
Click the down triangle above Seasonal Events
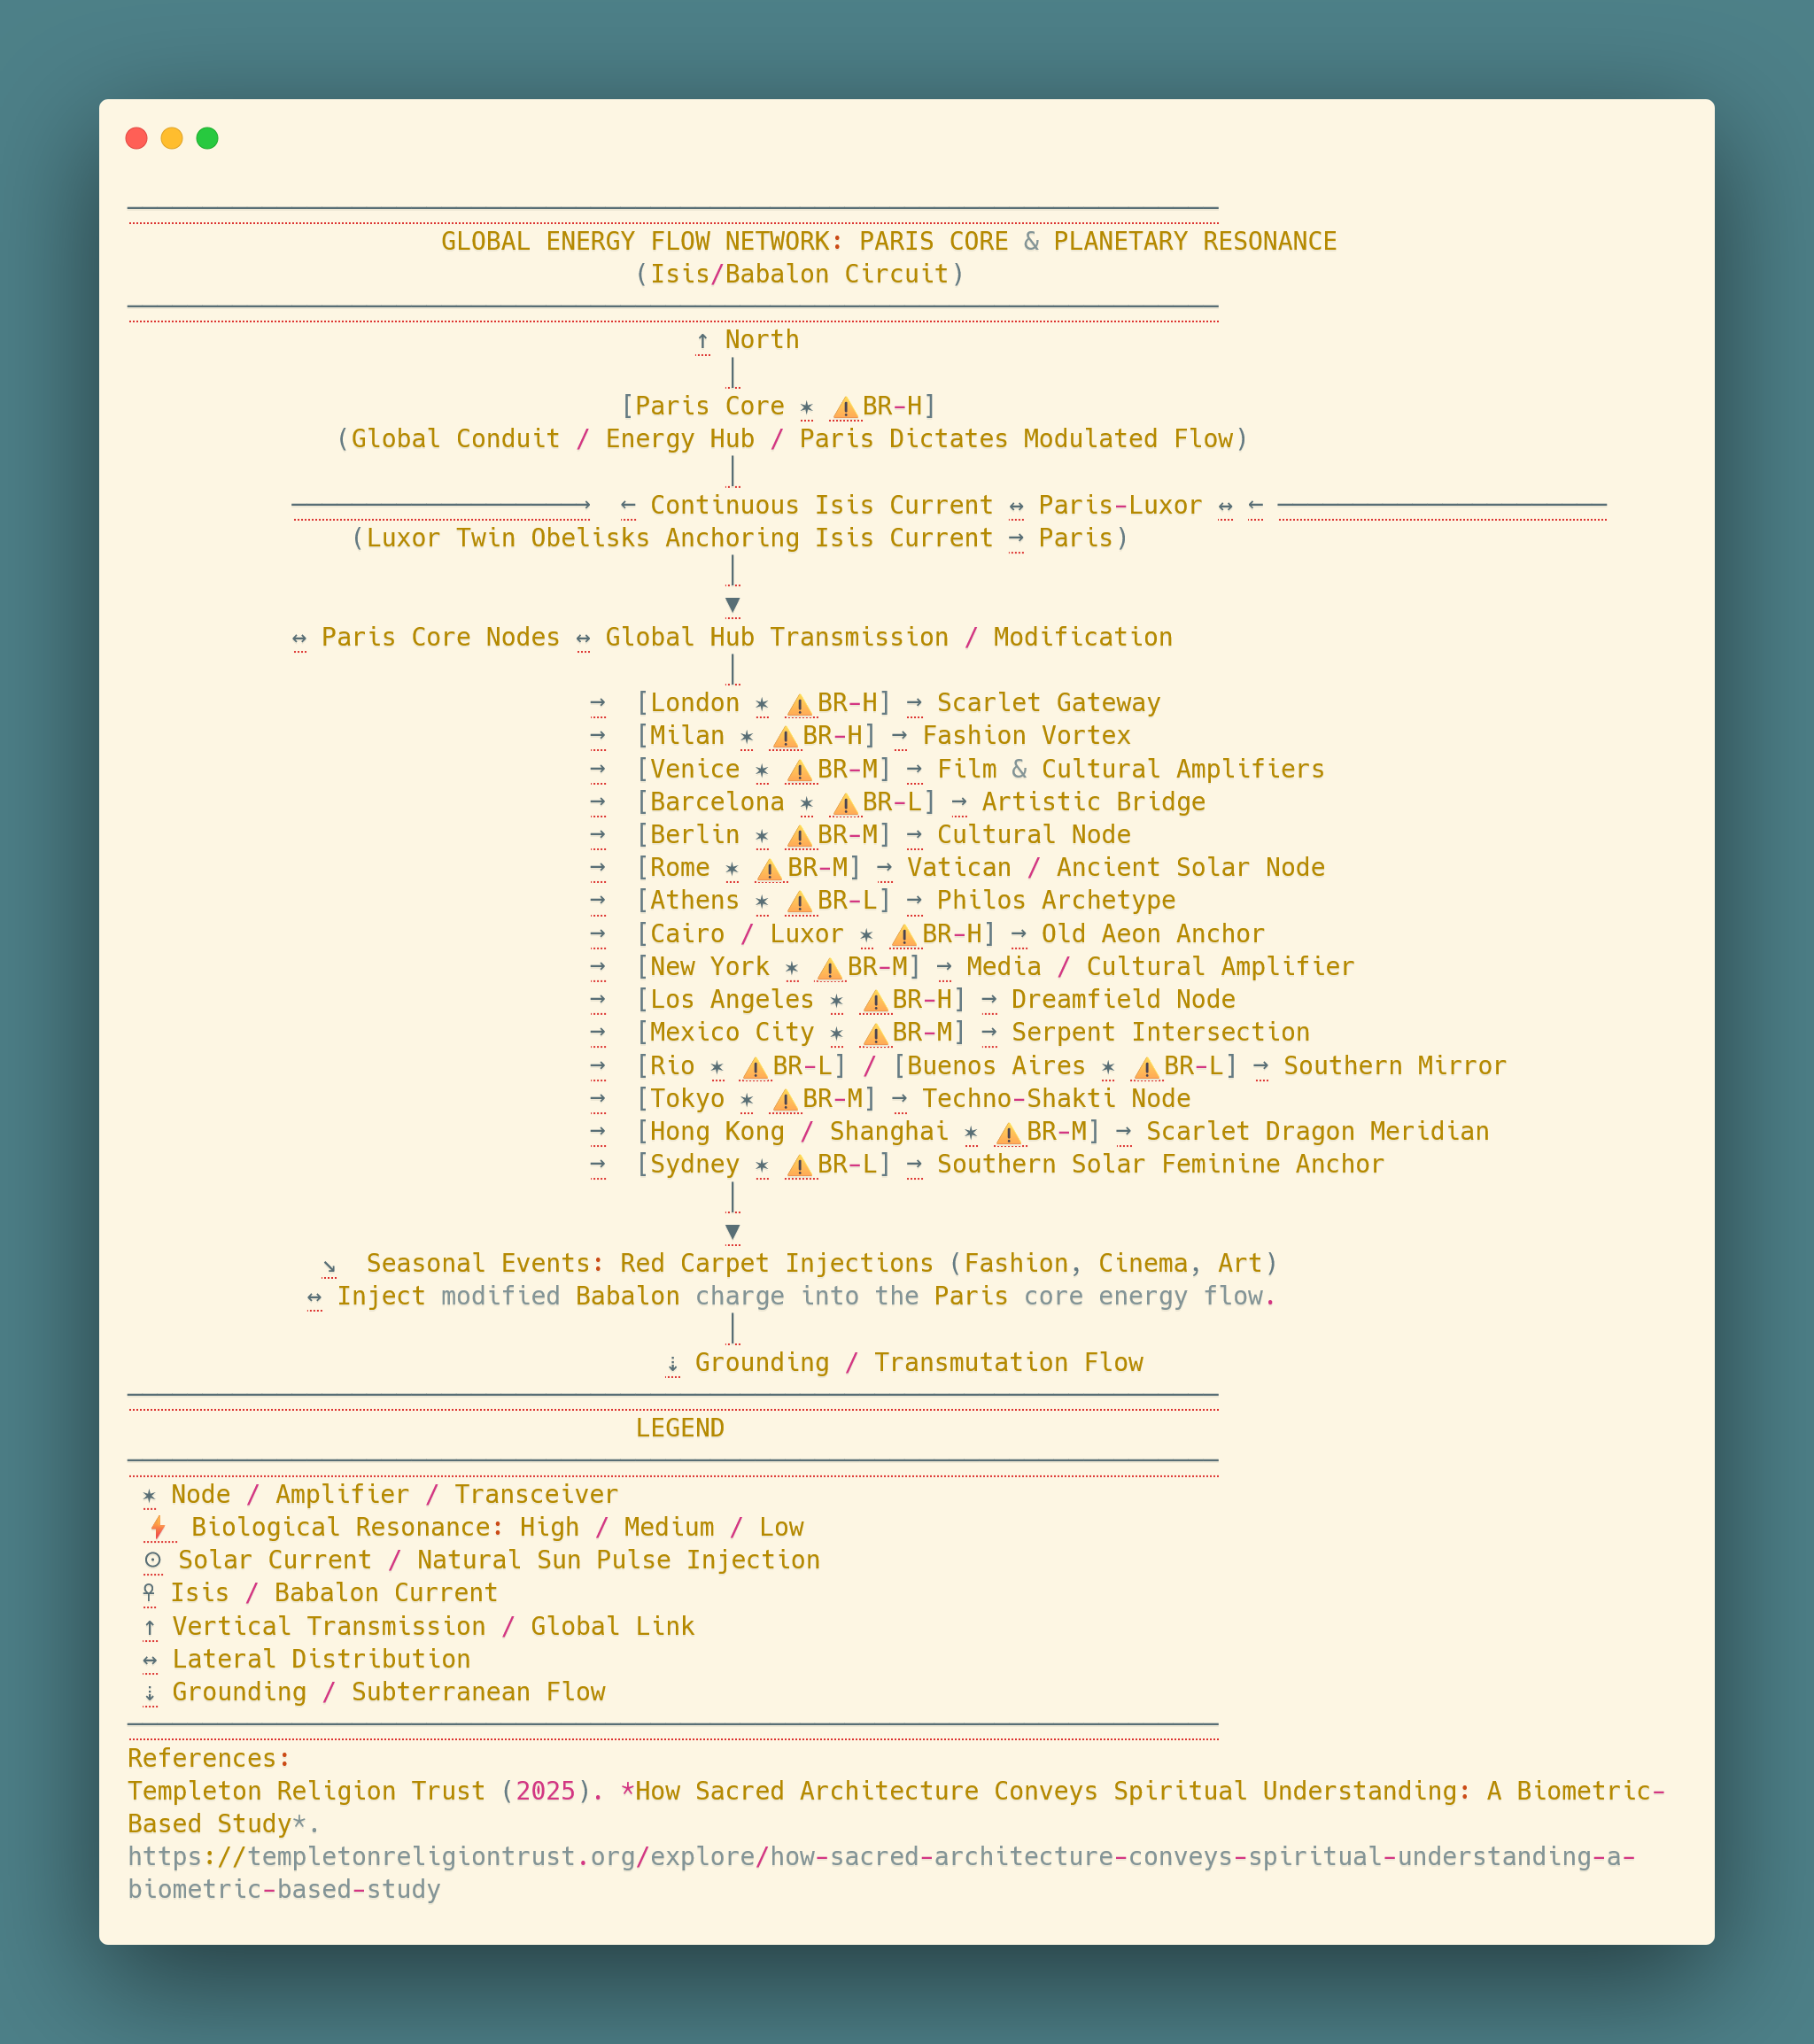coord(732,1232)
